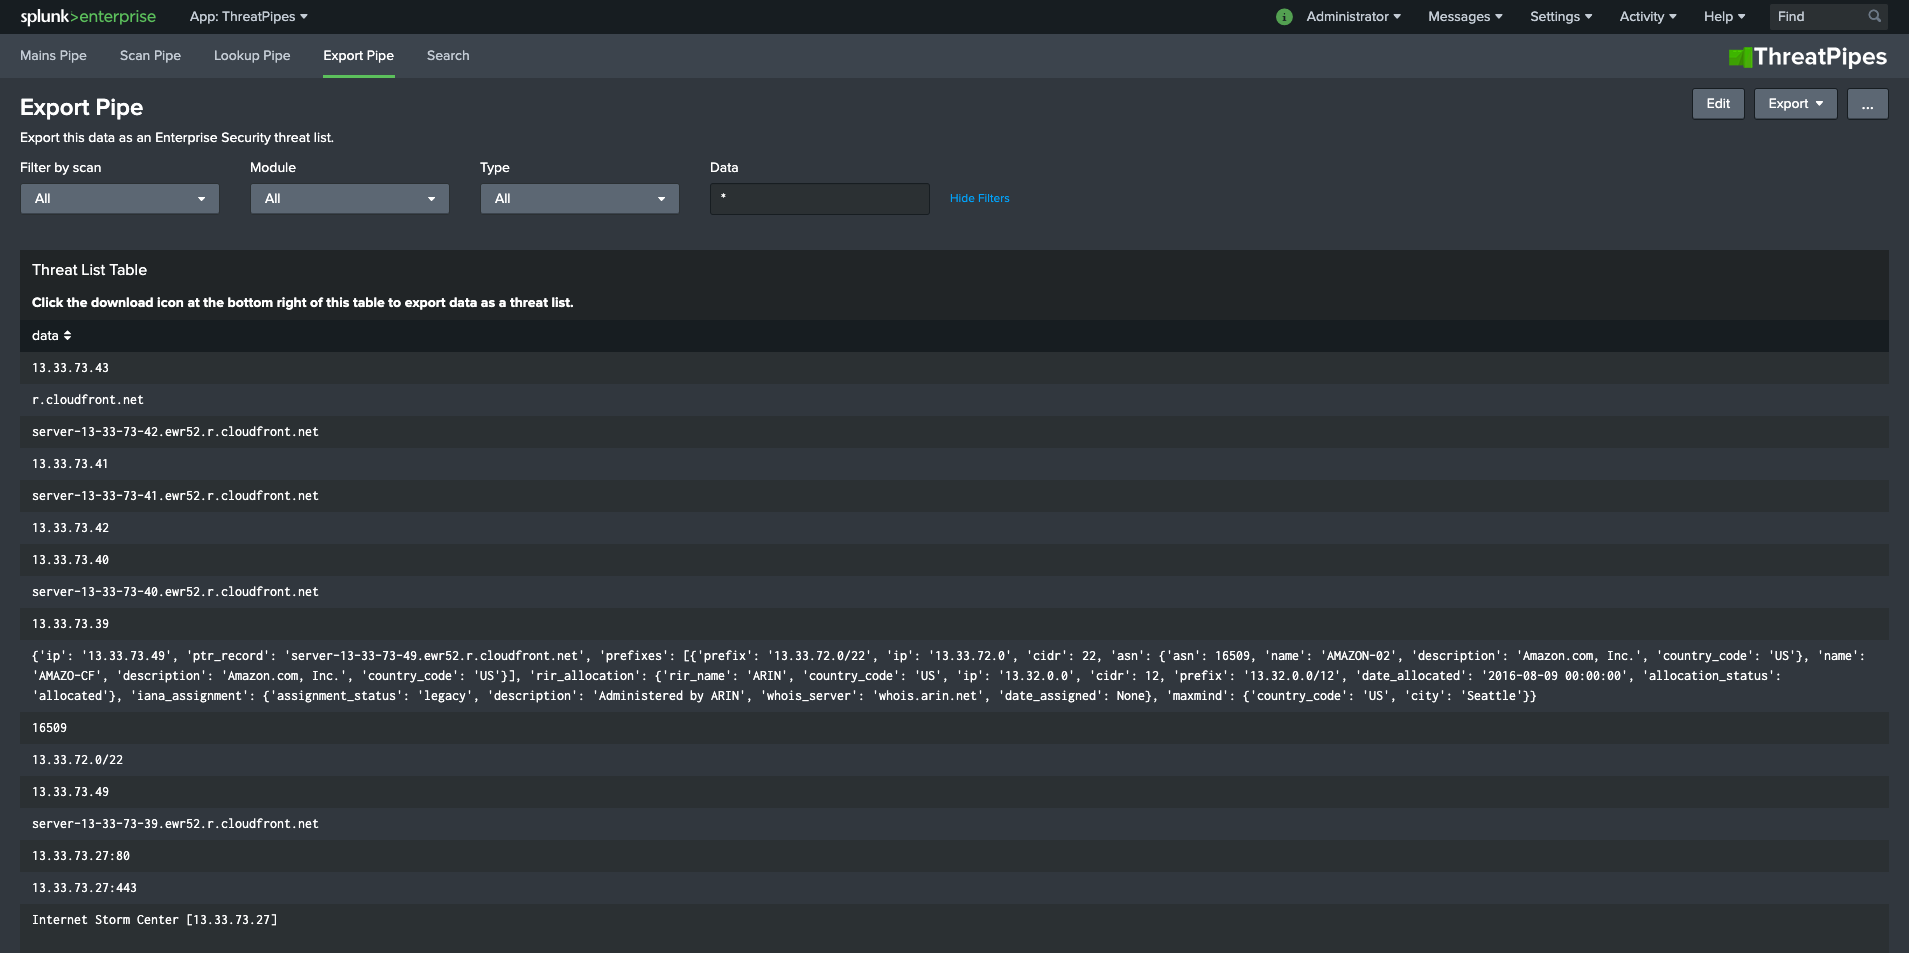1909x953 pixels.
Task: Open the 'Filter by scan' dropdown
Action: coord(119,198)
